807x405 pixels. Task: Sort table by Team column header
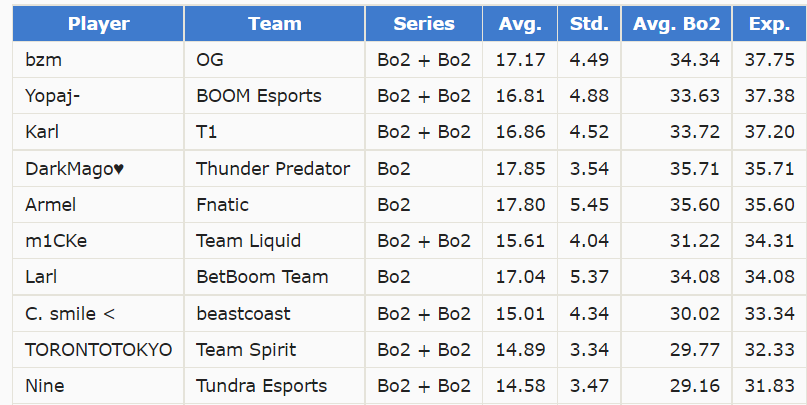(275, 24)
